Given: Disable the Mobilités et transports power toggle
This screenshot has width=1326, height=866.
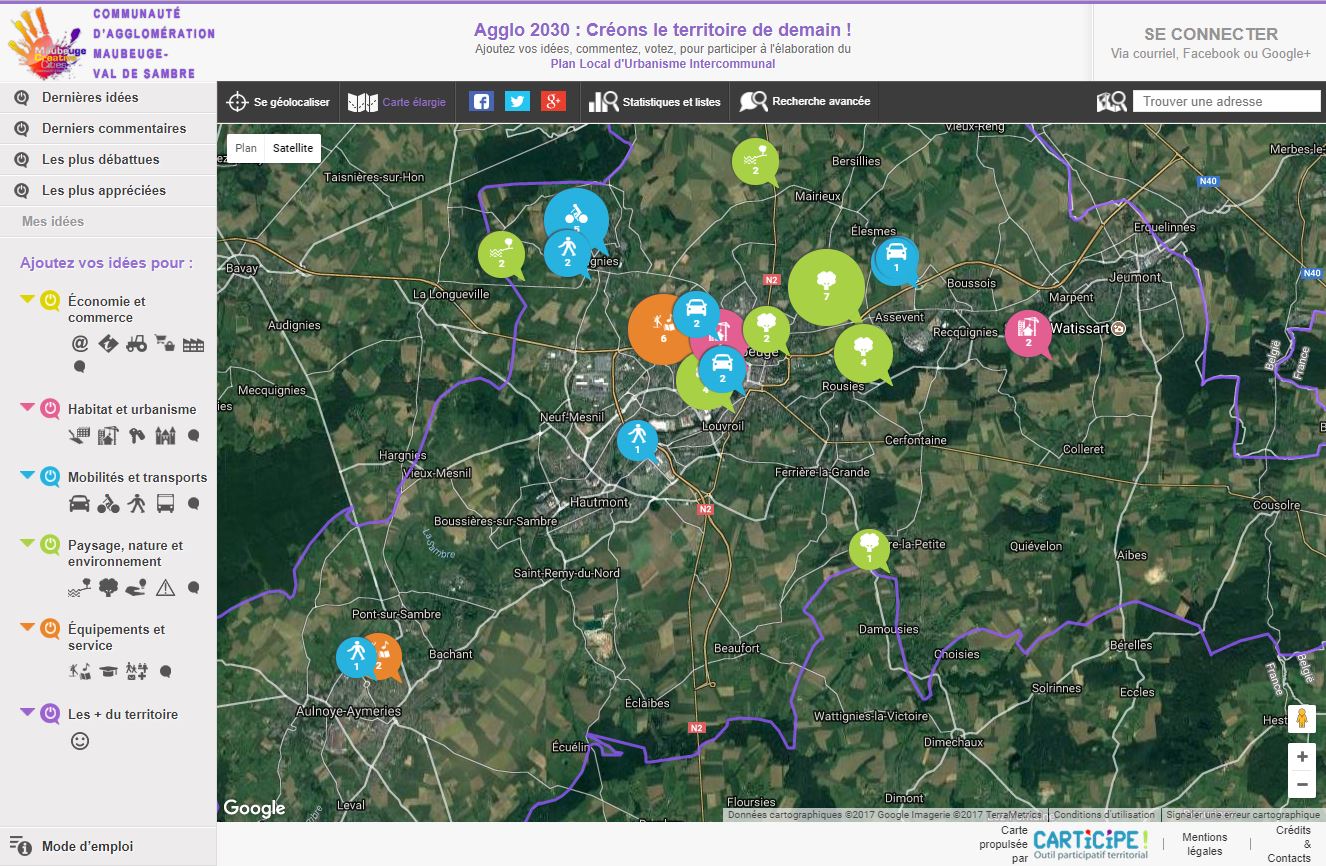Looking at the screenshot, I should tap(50, 477).
